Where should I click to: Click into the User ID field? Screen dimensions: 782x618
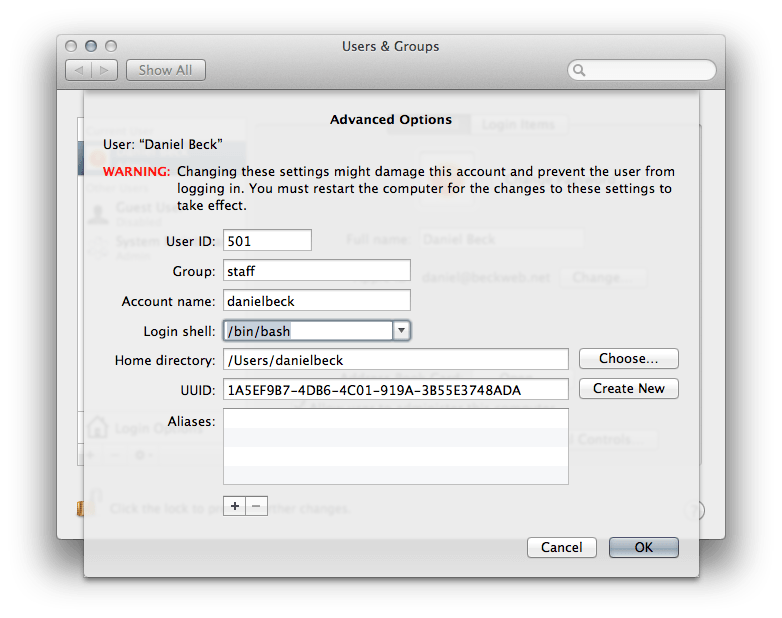(x=267, y=240)
